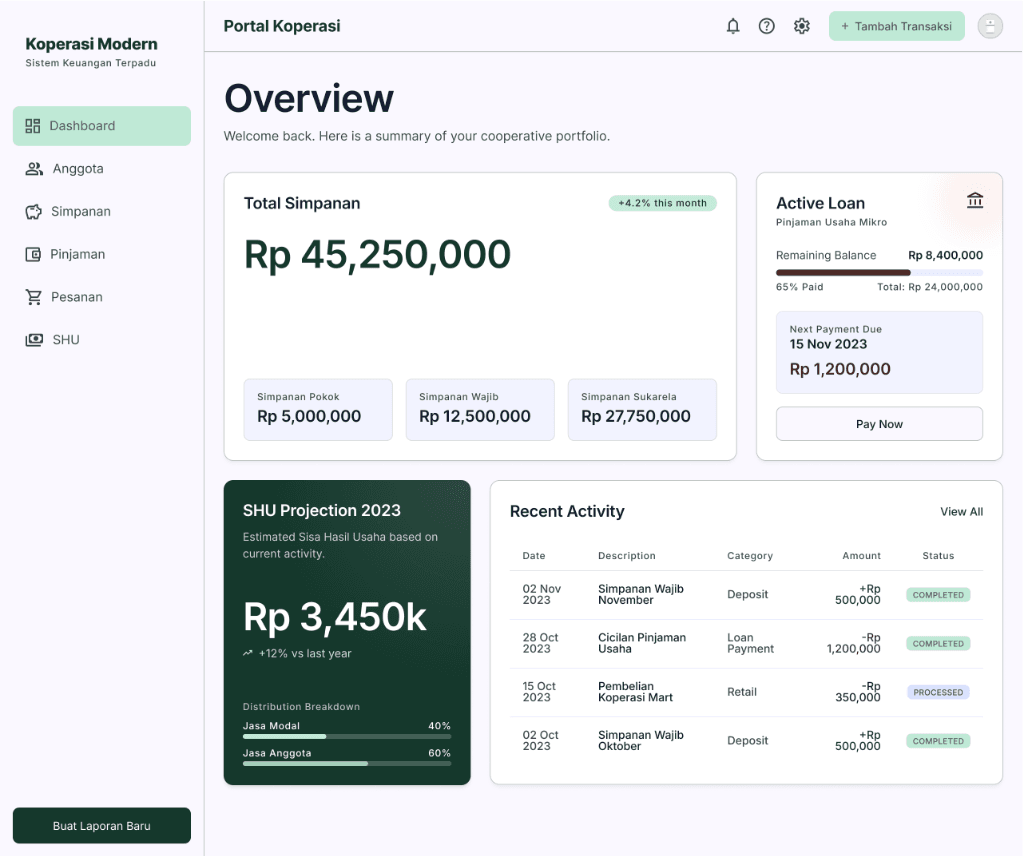1024x856 pixels.
Task: Click the trending up arrow icon near +12%
Action: pyautogui.click(x=248, y=653)
